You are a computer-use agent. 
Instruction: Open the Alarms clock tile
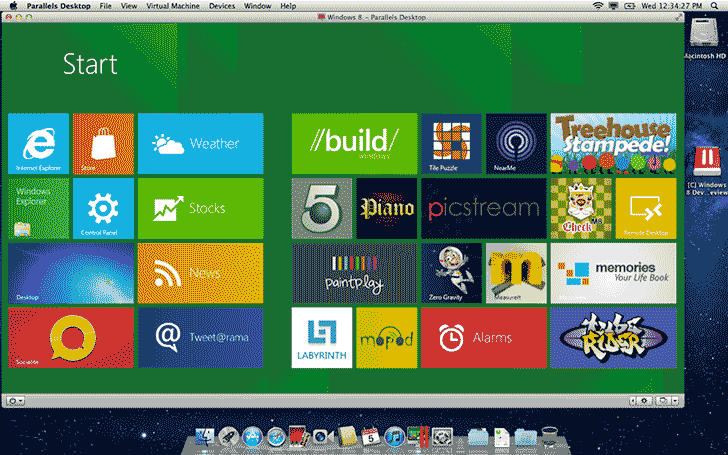484,338
